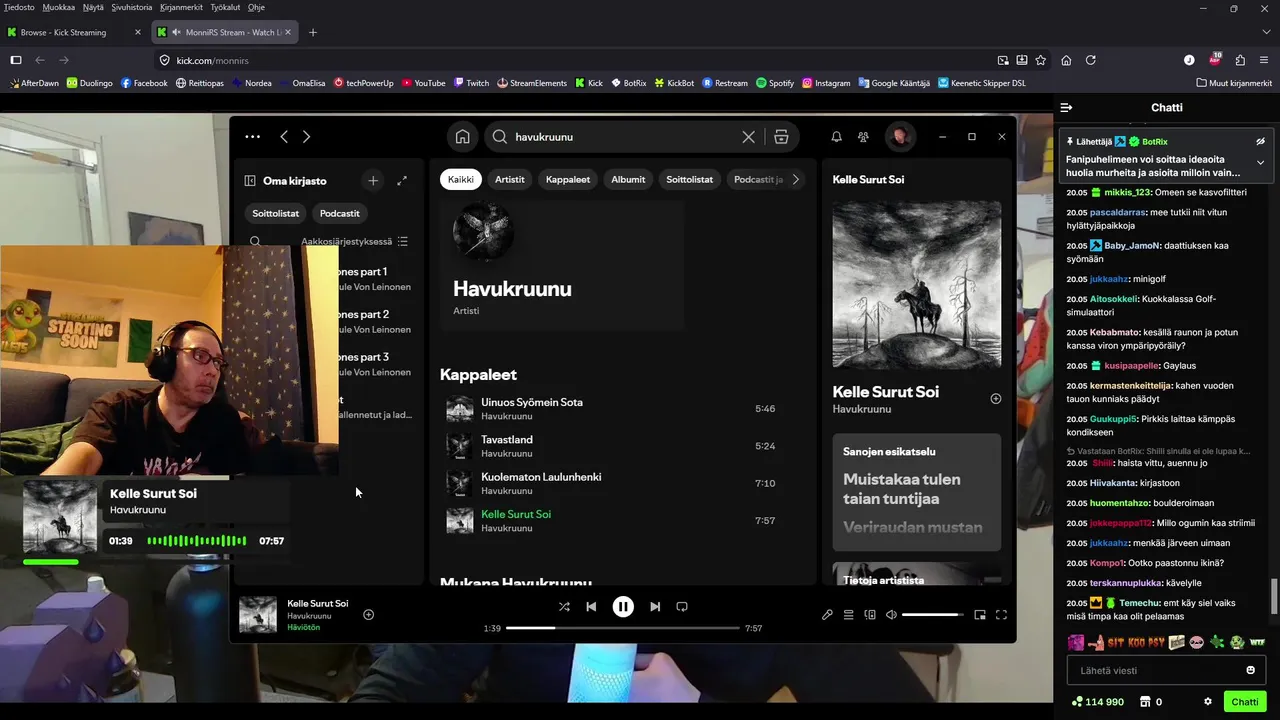
Task: Open chat settings gear
Action: (1208, 702)
